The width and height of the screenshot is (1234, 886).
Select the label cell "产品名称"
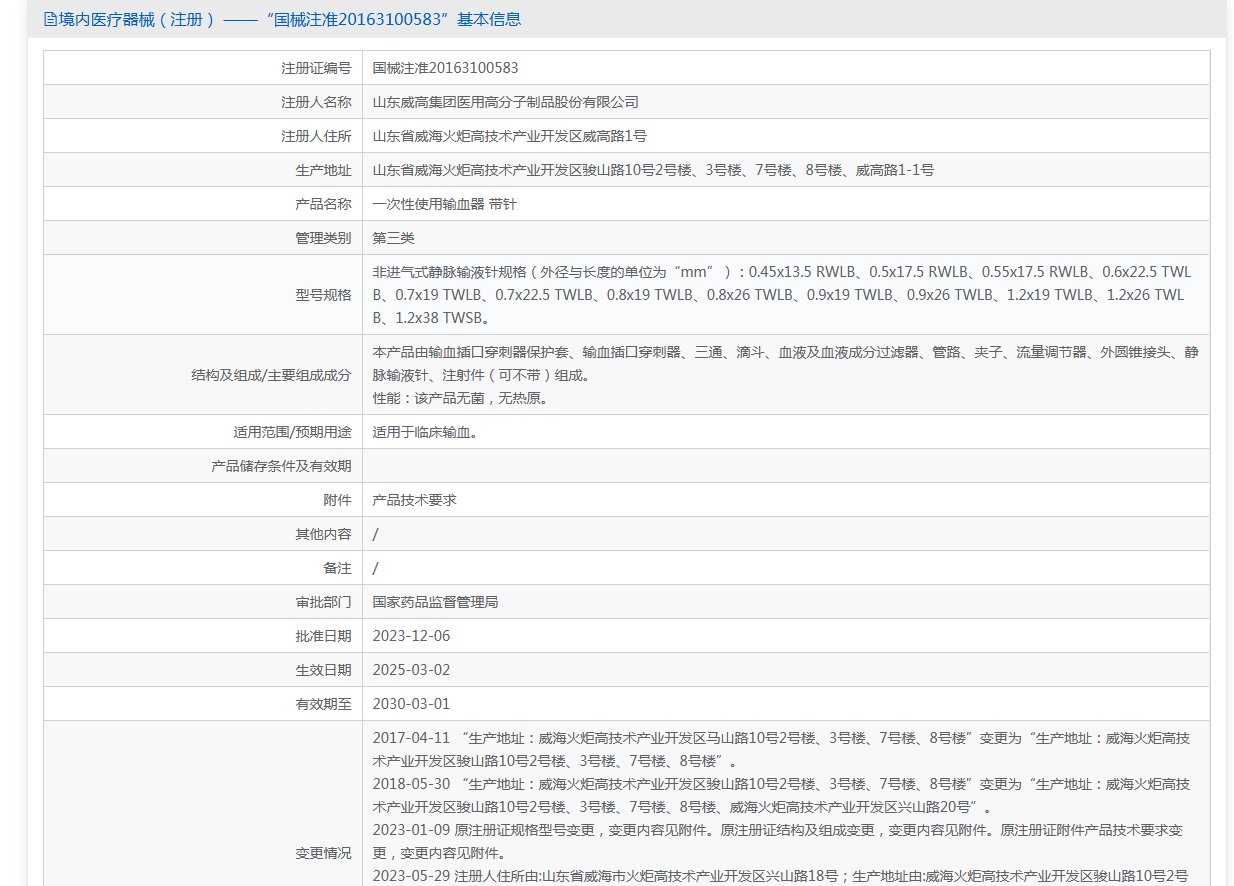(203, 204)
